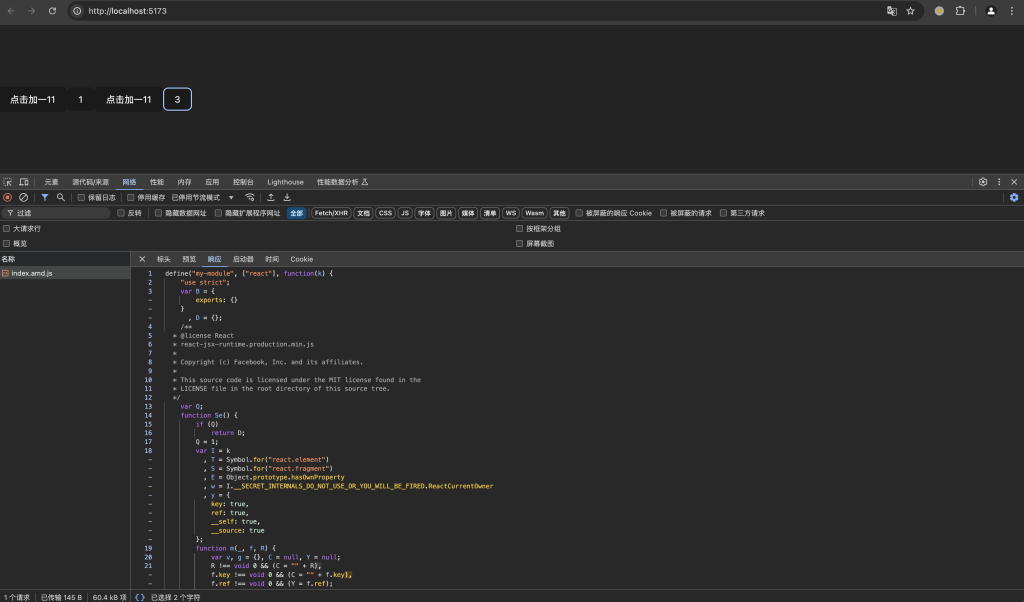Image resolution: width=1024 pixels, height=602 pixels.
Task: Open the network conditions wifi icon
Action: 249,197
